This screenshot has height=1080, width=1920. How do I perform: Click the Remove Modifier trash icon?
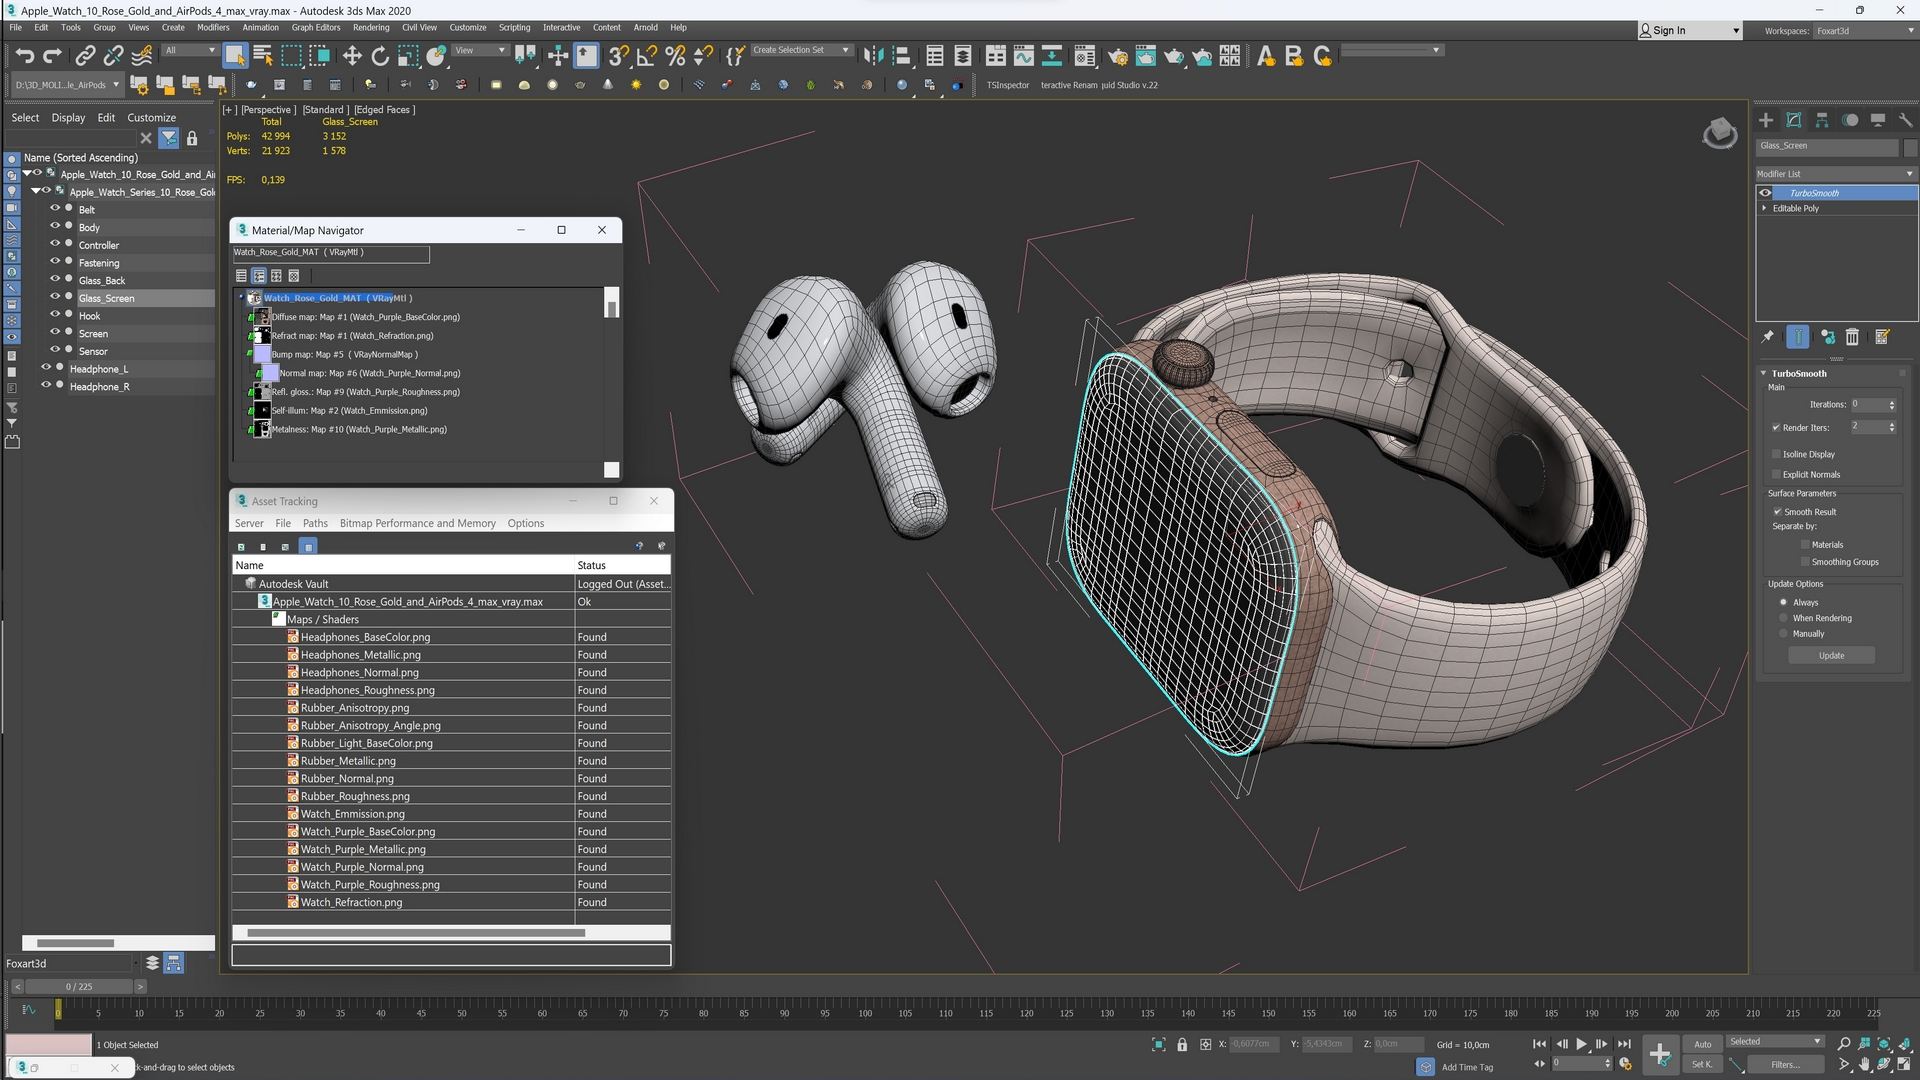(1852, 337)
